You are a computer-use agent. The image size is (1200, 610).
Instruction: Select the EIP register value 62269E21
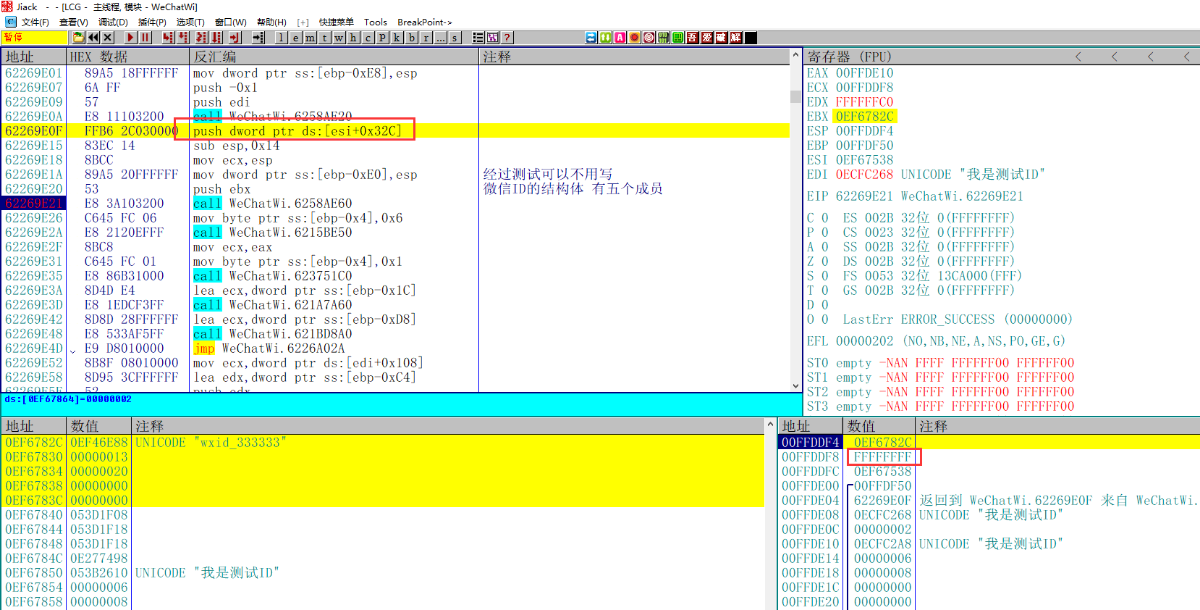tap(865, 196)
